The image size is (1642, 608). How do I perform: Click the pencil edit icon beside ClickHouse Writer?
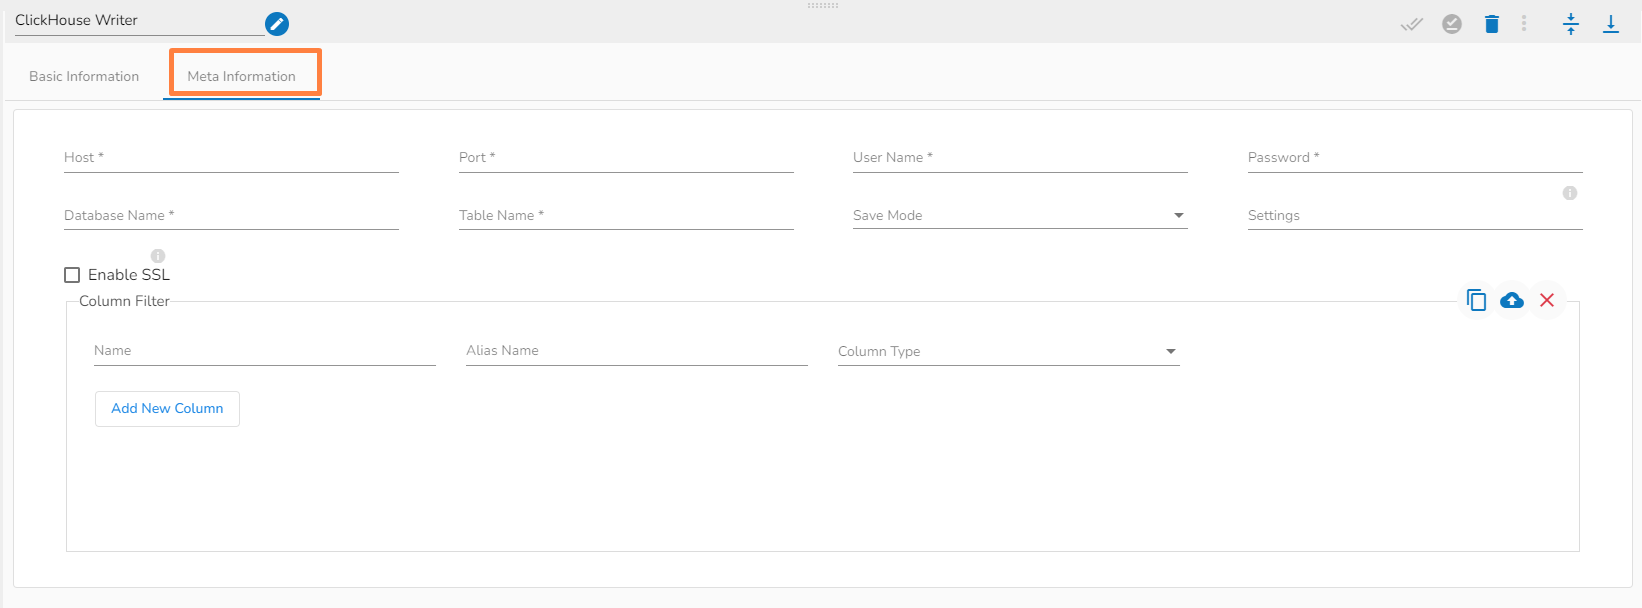tap(277, 24)
